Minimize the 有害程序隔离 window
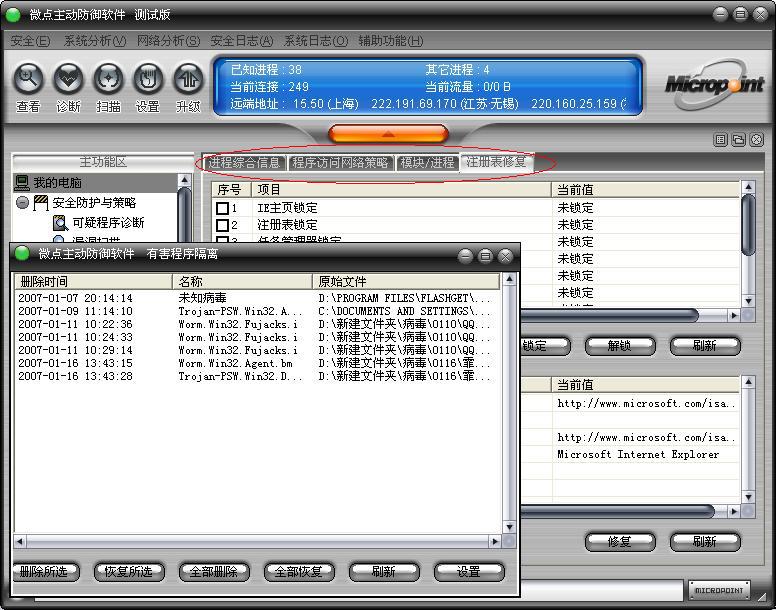 (x=465, y=256)
